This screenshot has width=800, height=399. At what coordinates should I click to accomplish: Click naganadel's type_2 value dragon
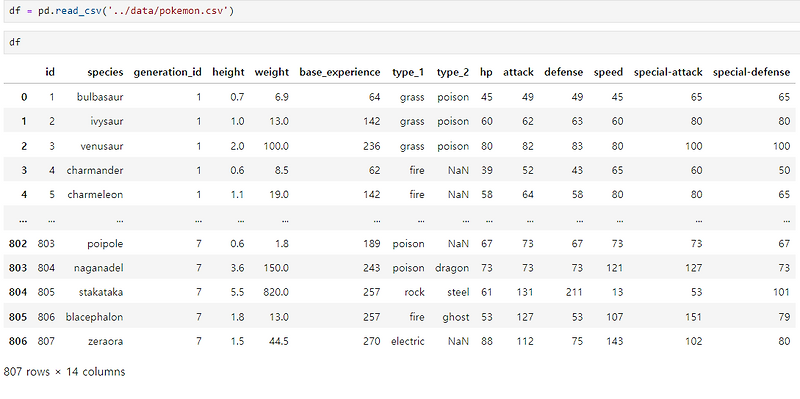[x=452, y=268]
